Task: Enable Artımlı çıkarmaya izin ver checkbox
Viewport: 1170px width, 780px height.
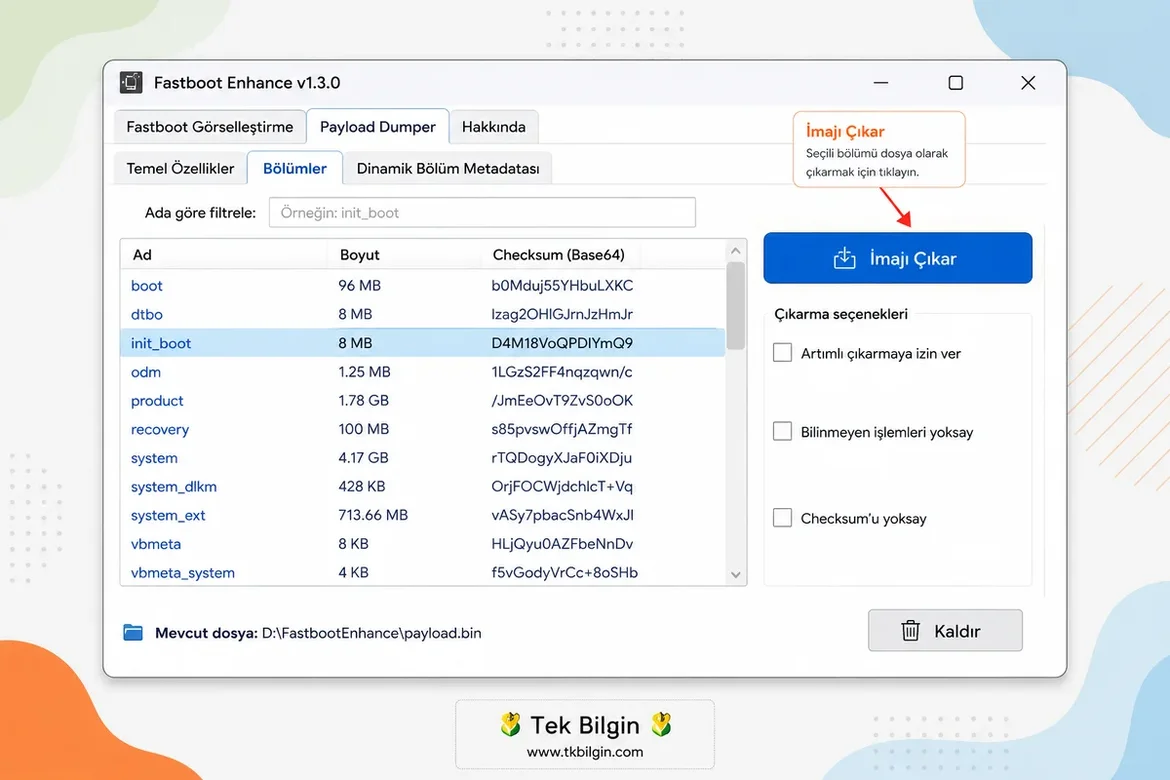Action: pyautogui.click(x=782, y=352)
